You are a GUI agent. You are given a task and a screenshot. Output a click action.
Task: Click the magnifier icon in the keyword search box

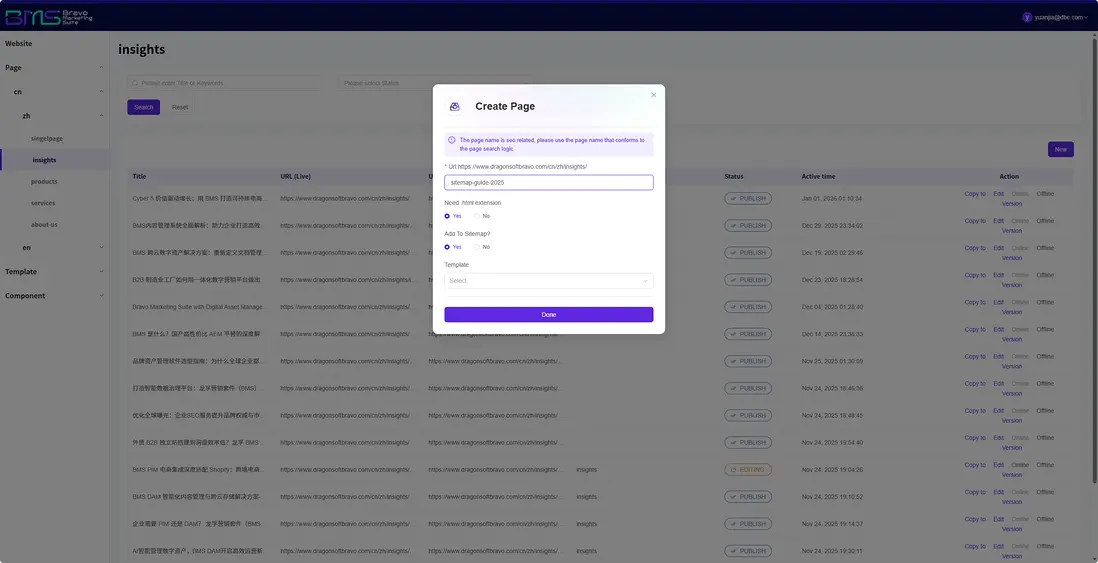point(135,83)
